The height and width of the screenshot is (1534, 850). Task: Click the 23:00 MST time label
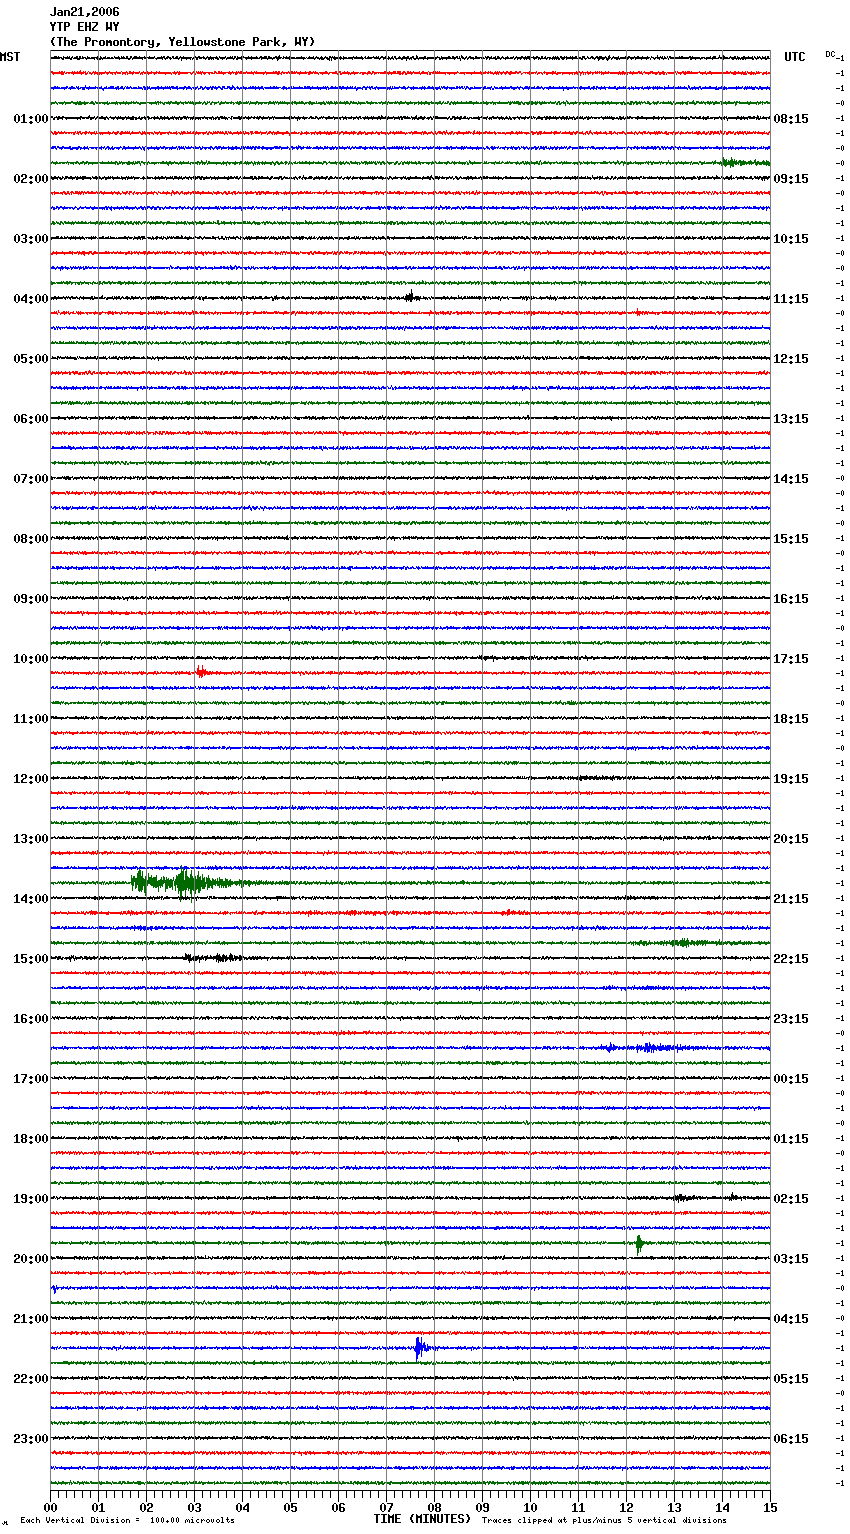(x=30, y=1439)
